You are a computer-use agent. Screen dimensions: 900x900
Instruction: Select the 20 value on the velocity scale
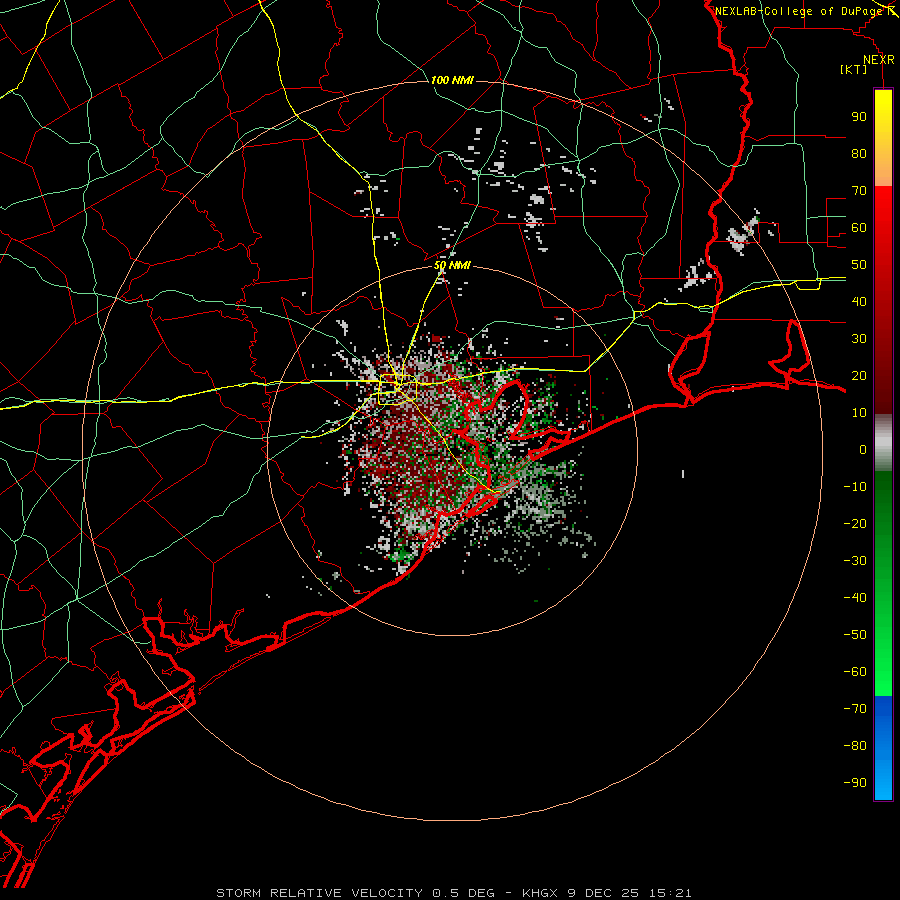[x=859, y=375]
